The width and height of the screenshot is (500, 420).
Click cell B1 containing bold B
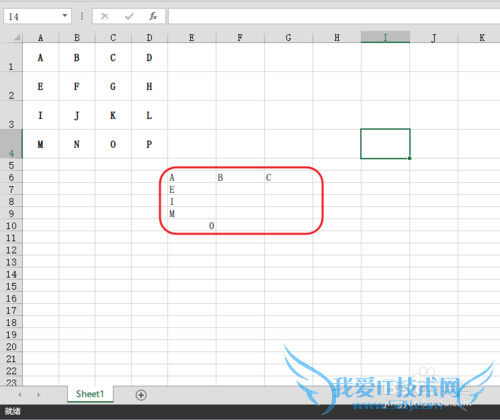77,57
